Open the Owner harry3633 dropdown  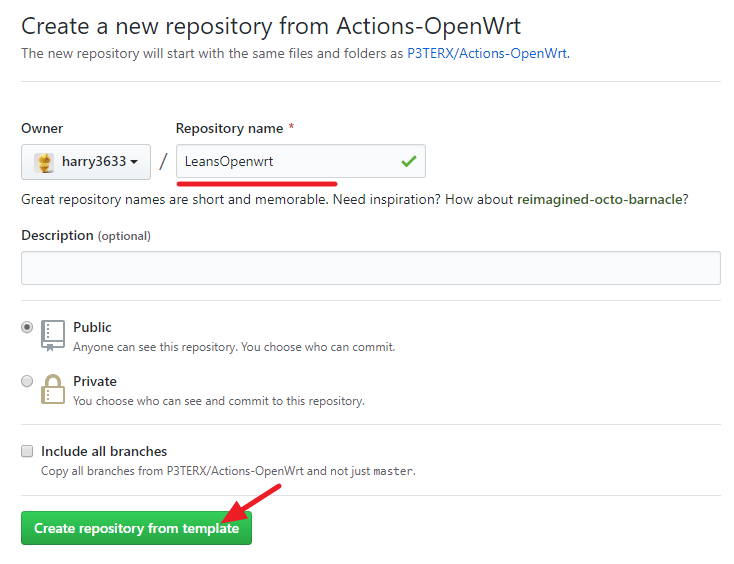pos(86,162)
